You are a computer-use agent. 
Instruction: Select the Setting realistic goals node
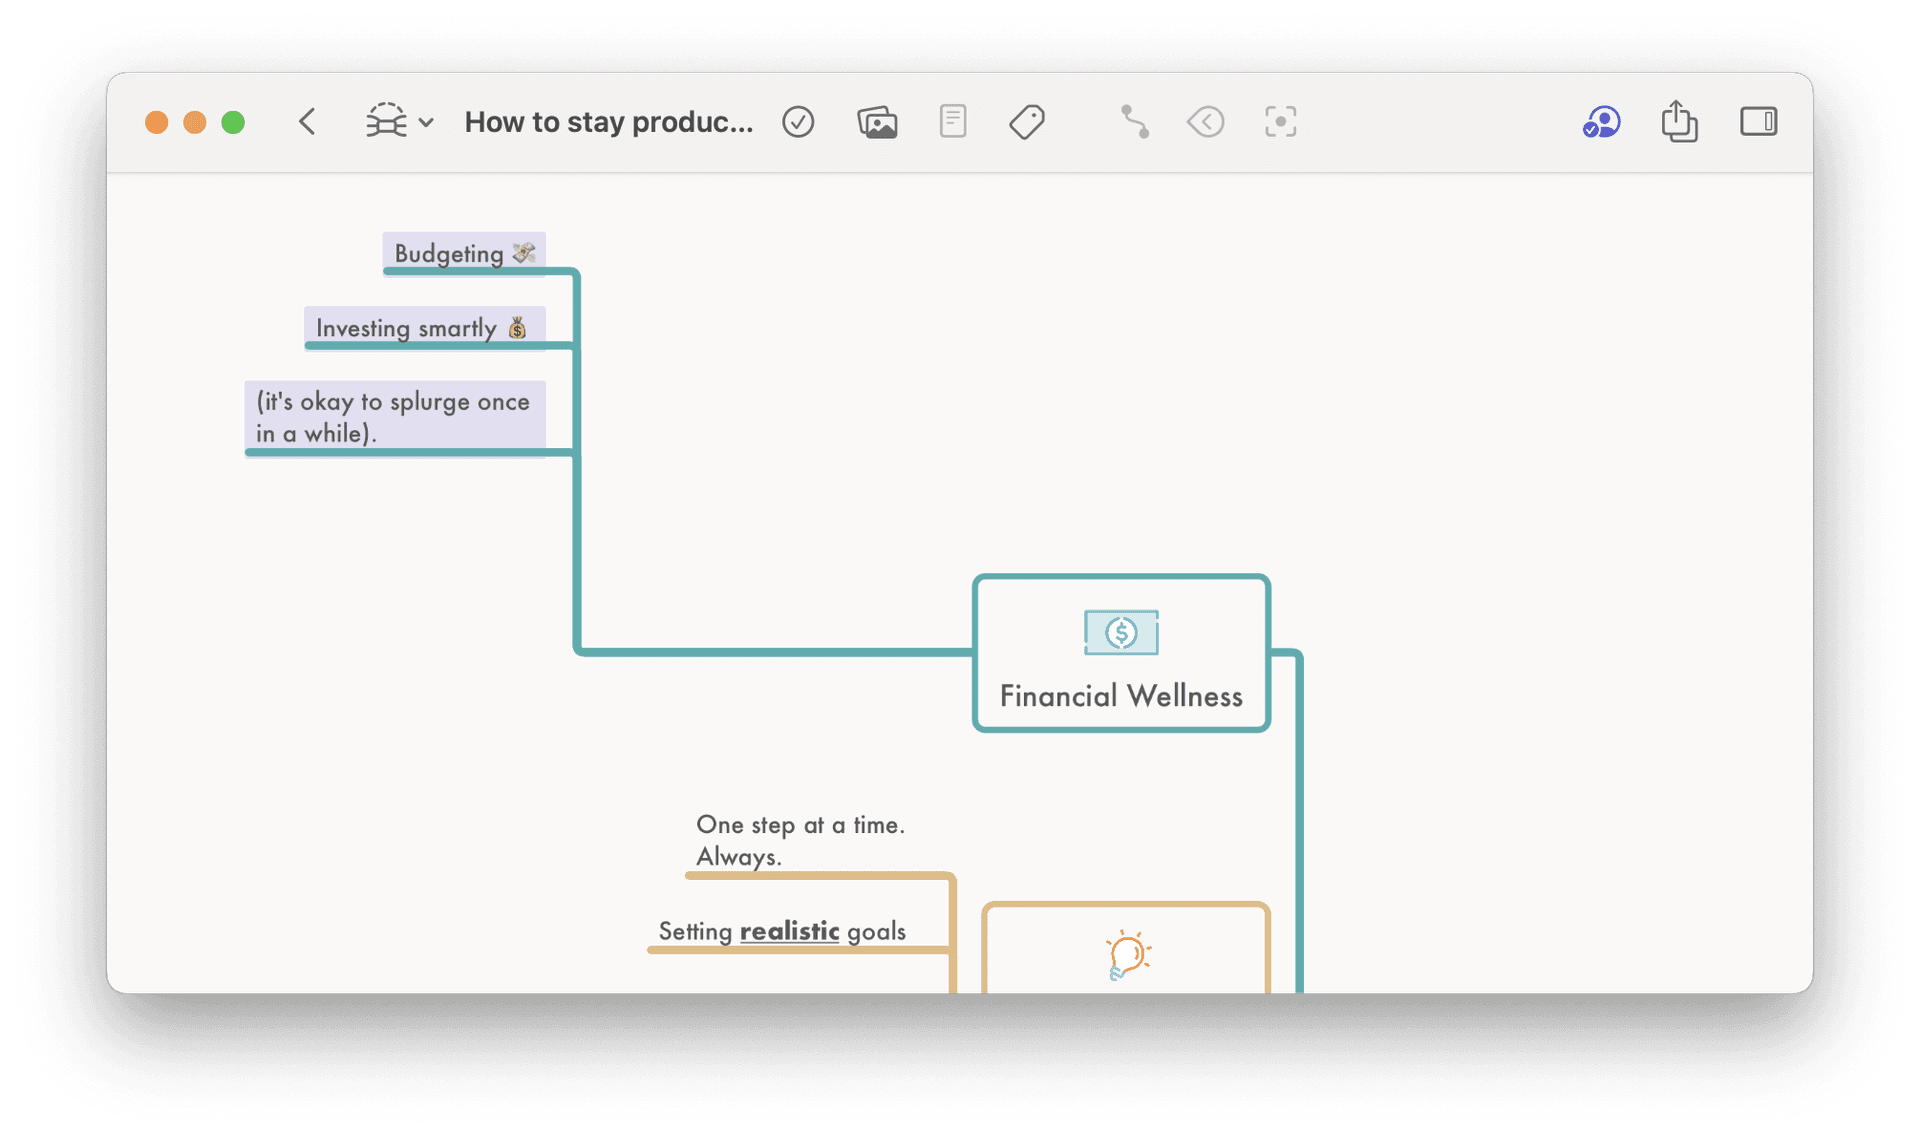click(782, 930)
